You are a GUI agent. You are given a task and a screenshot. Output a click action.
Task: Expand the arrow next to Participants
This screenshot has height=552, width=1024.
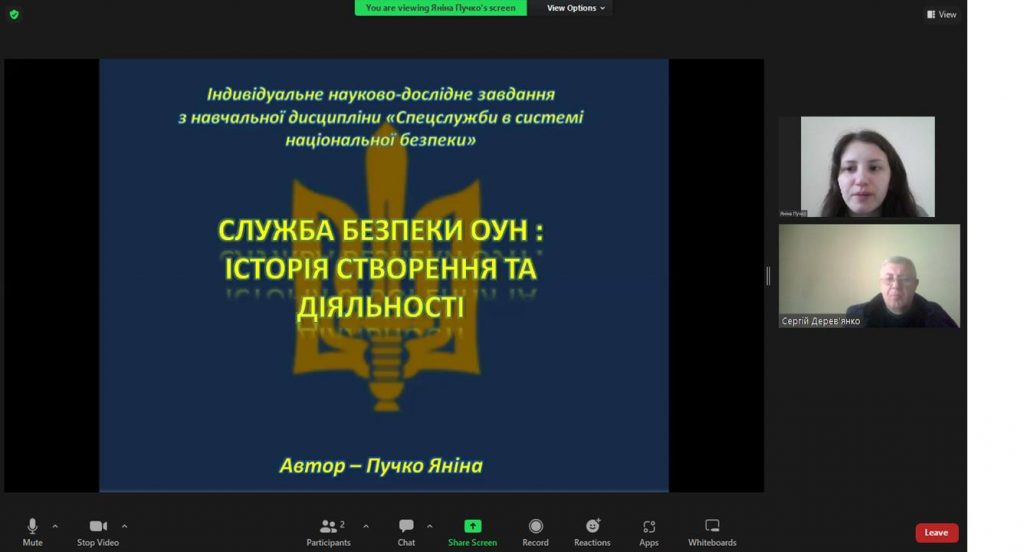tap(366, 526)
